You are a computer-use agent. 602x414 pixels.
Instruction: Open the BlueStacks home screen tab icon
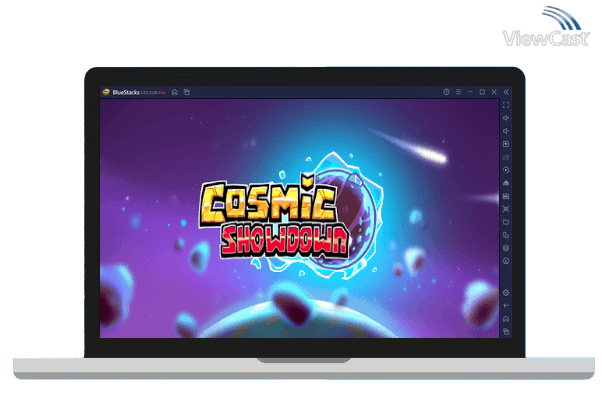coord(175,92)
